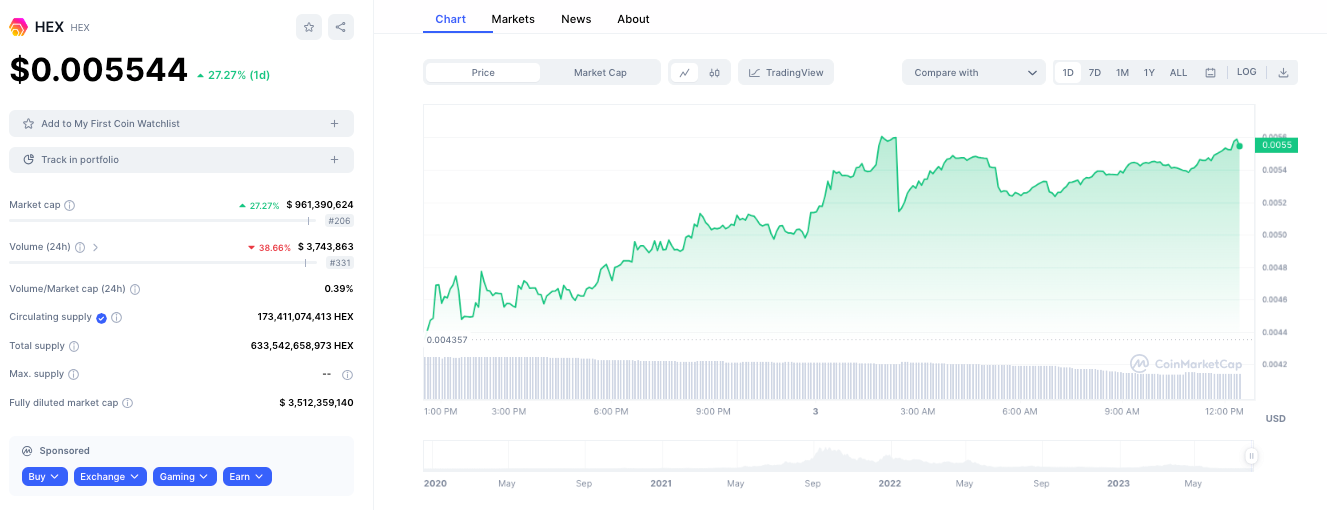Expand the Gaming sponsored dropdown
Viewport: 1327px width, 510px height.
point(185,477)
